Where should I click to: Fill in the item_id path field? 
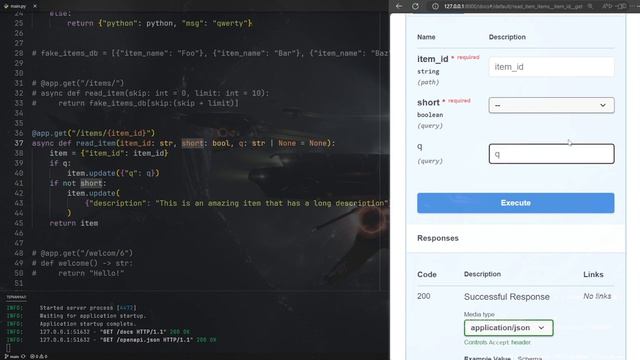click(x=551, y=67)
